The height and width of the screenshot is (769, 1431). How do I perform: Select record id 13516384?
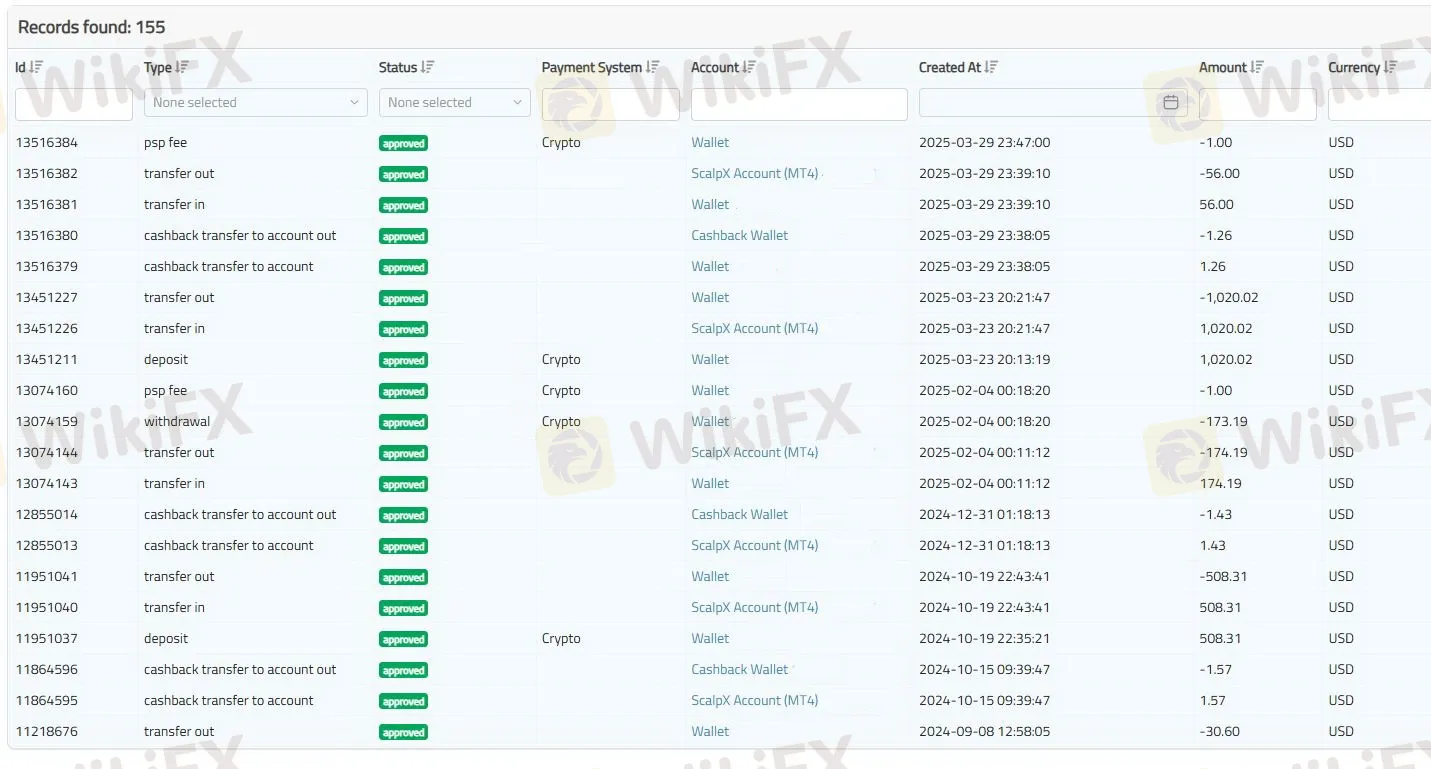tap(46, 142)
